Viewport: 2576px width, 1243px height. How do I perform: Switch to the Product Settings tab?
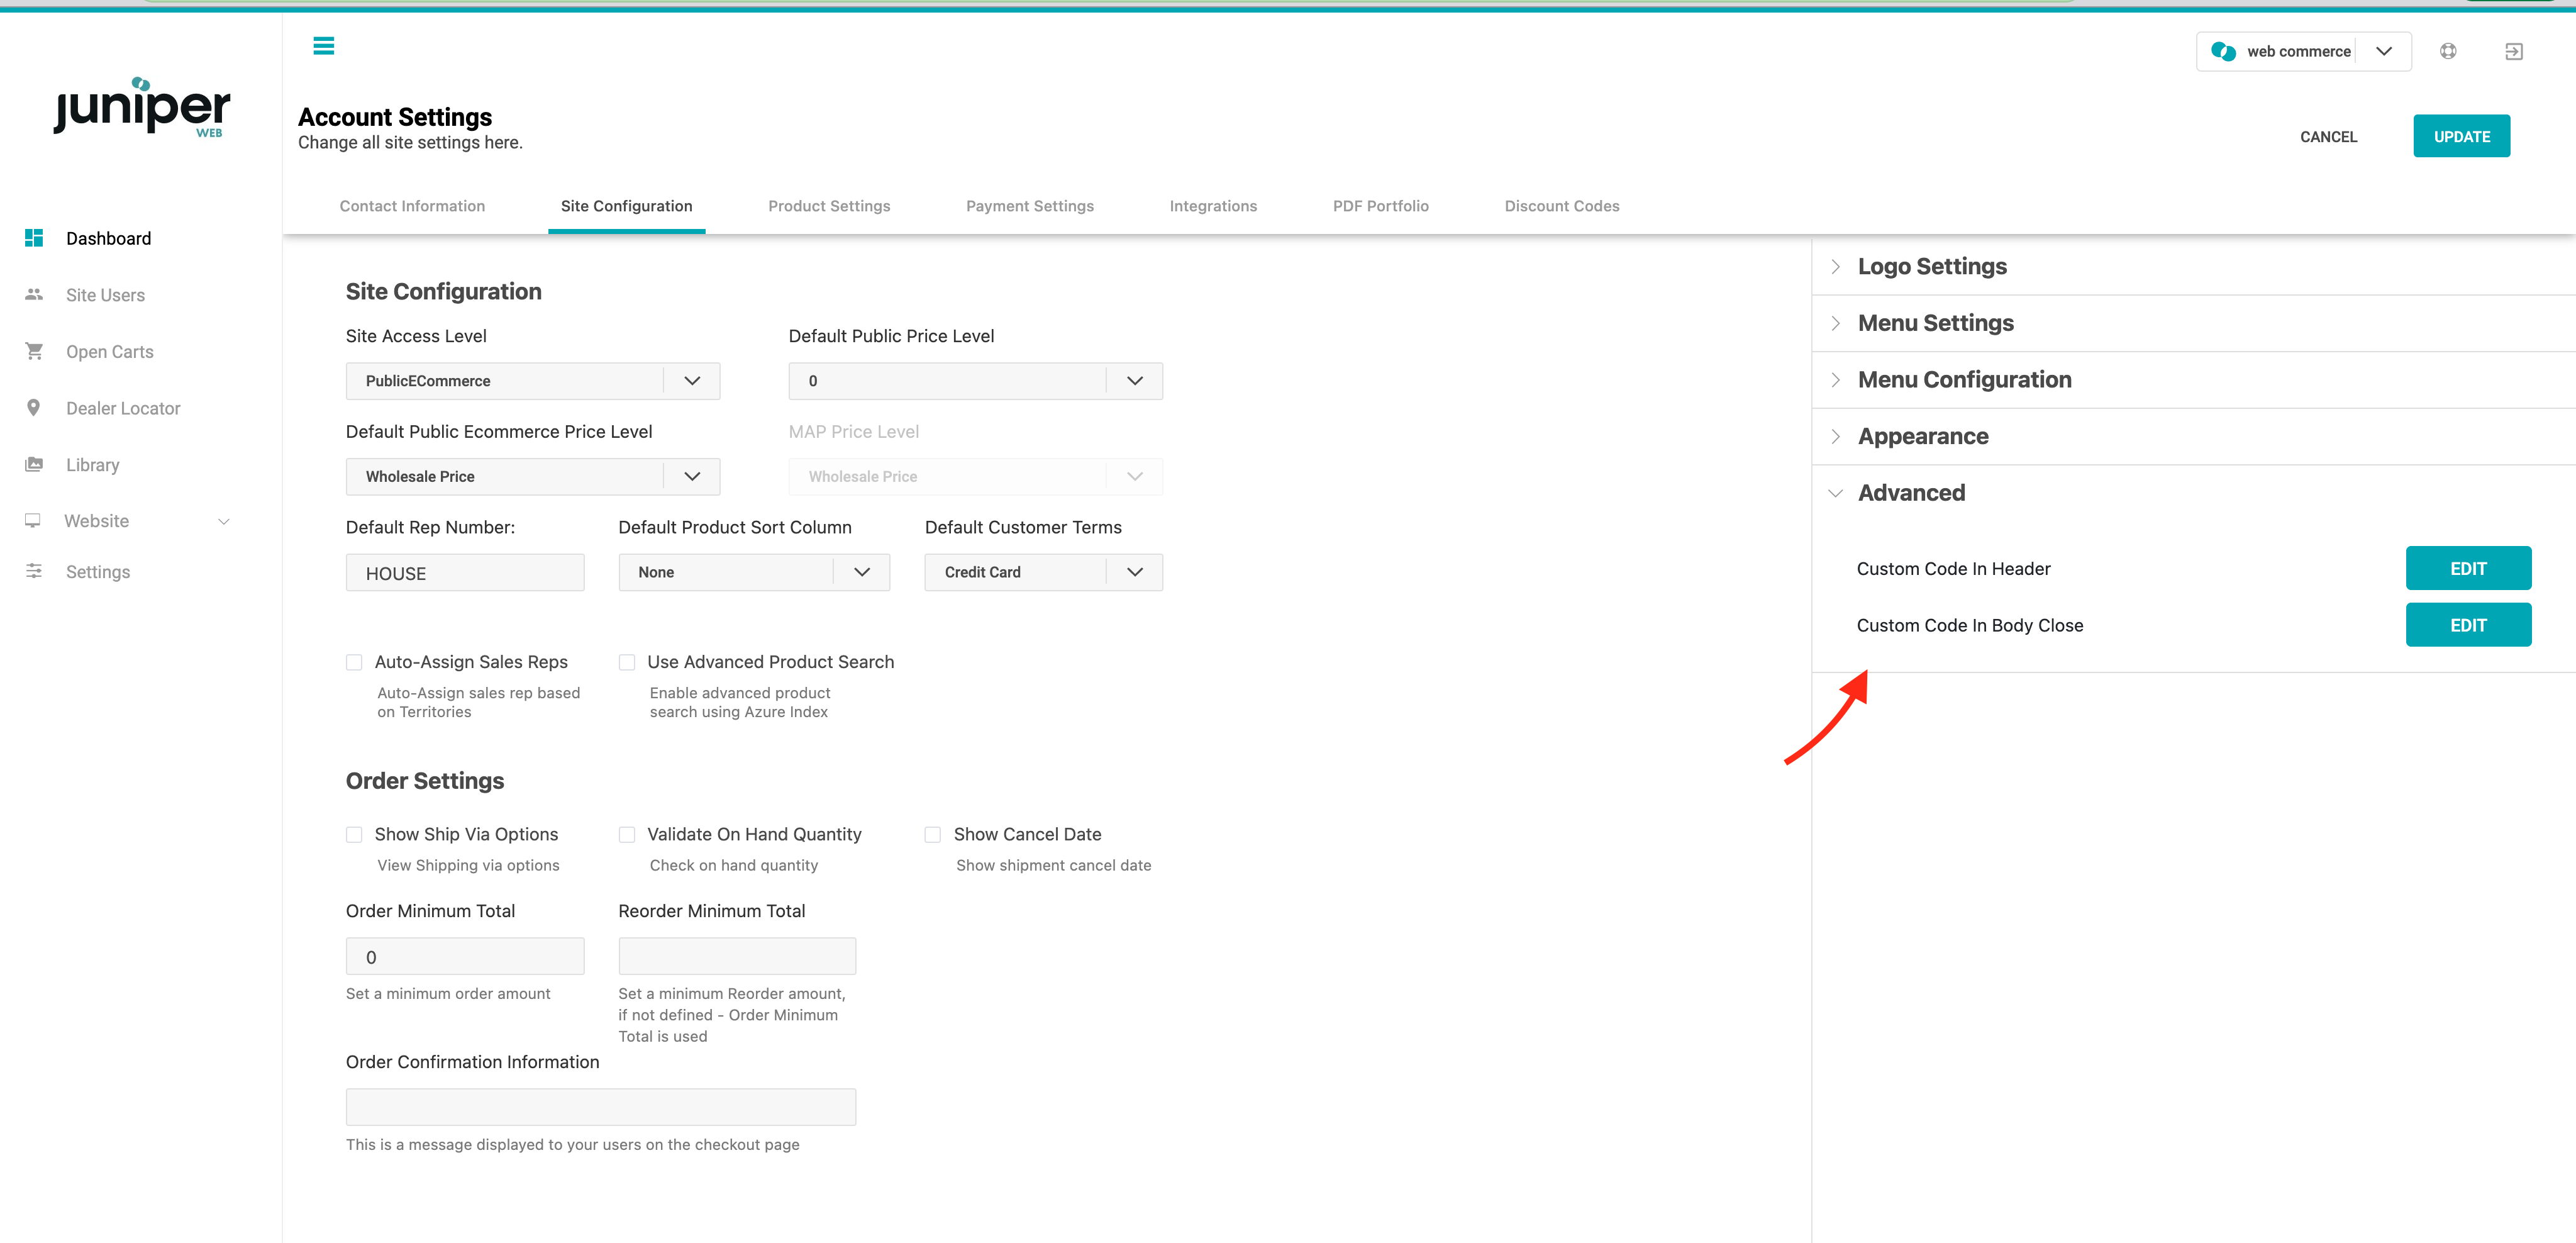click(829, 206)
